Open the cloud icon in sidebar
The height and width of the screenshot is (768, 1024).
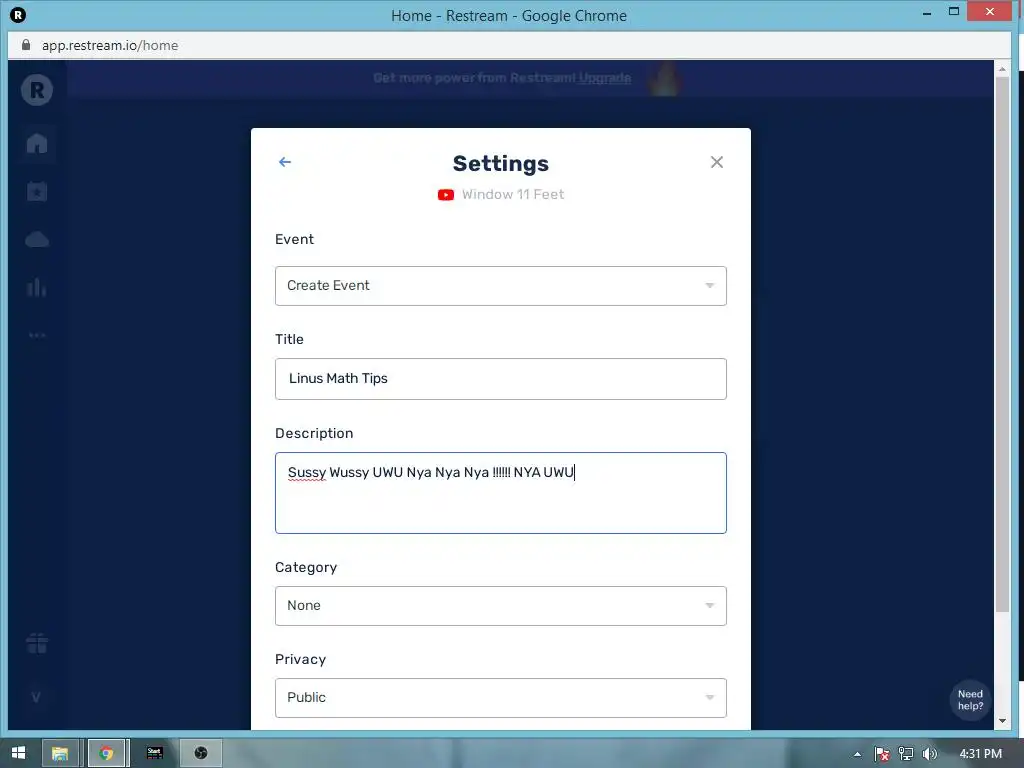(x=37, y=240)
